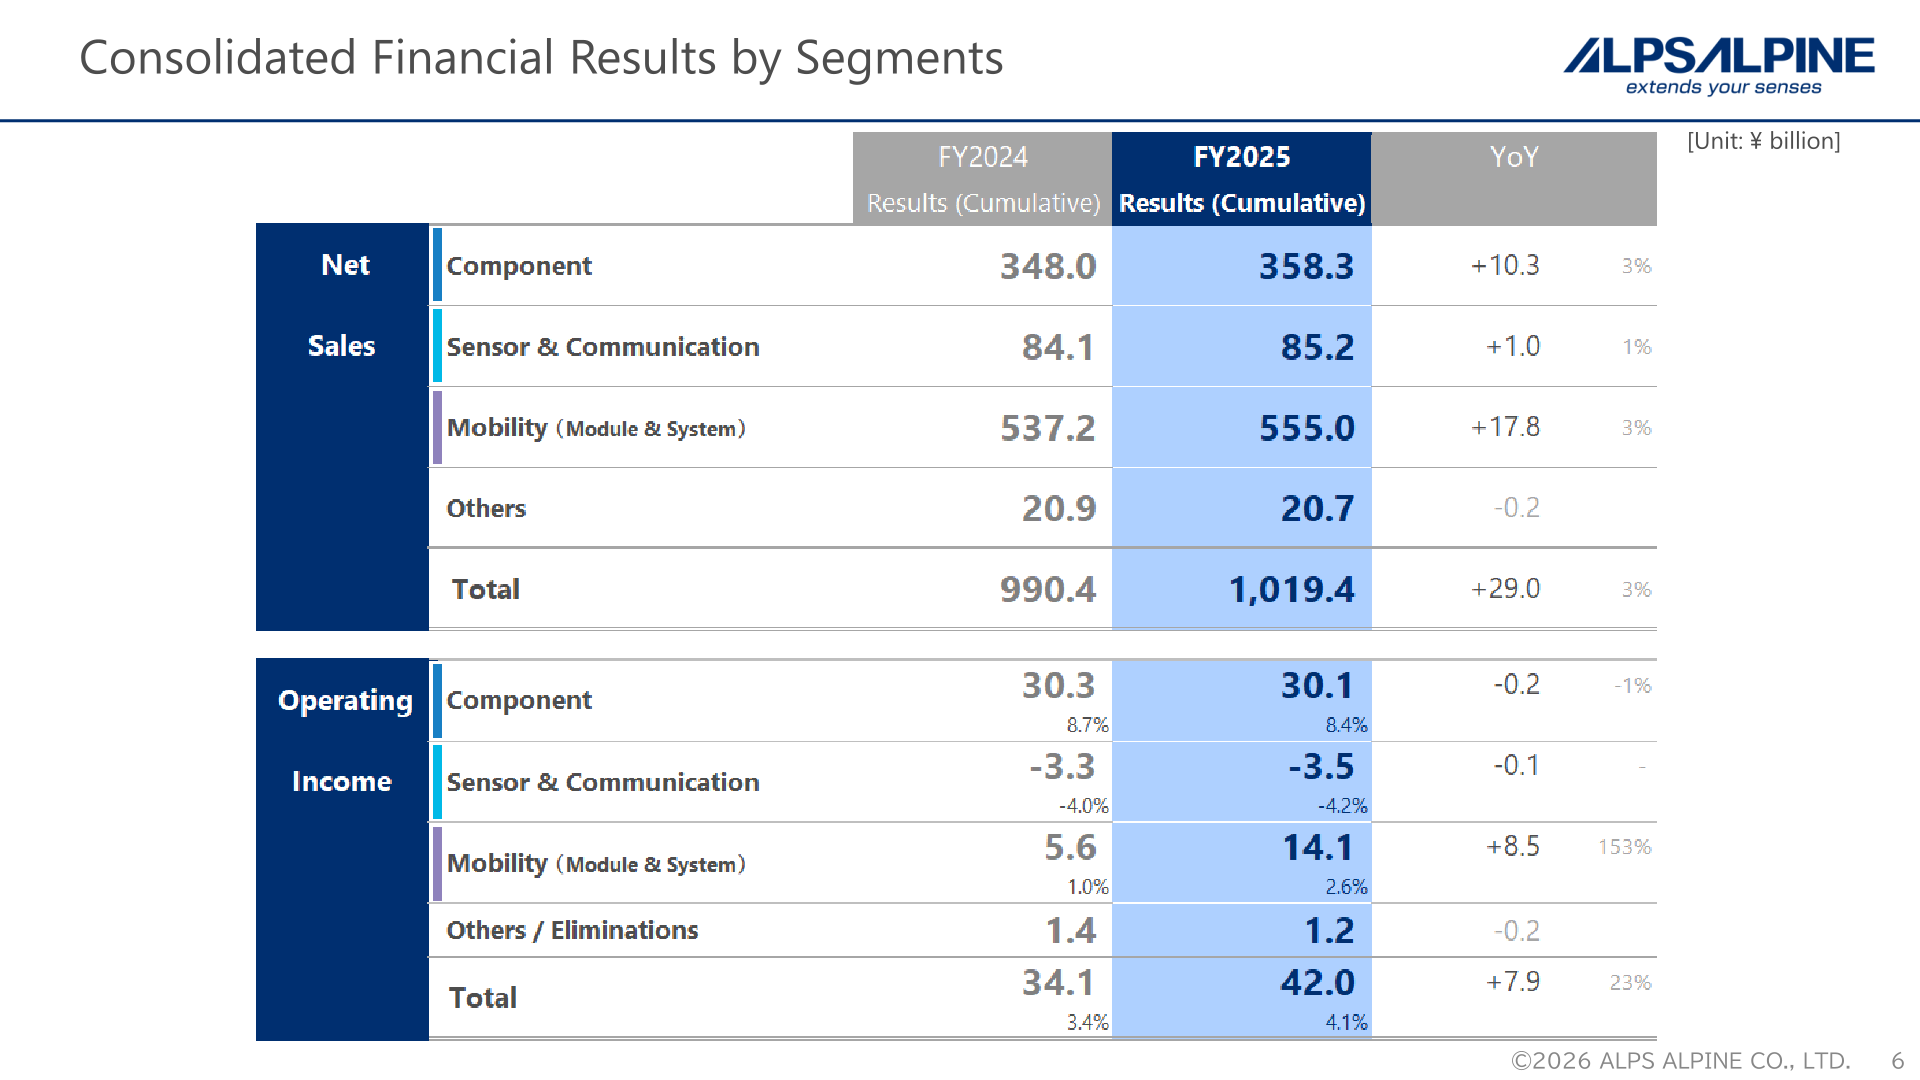Select FY2024 Others / Eliminations value 1.4
Image resolution: width=1920 pixels, height=1080 pixels.
[1071, 930]
